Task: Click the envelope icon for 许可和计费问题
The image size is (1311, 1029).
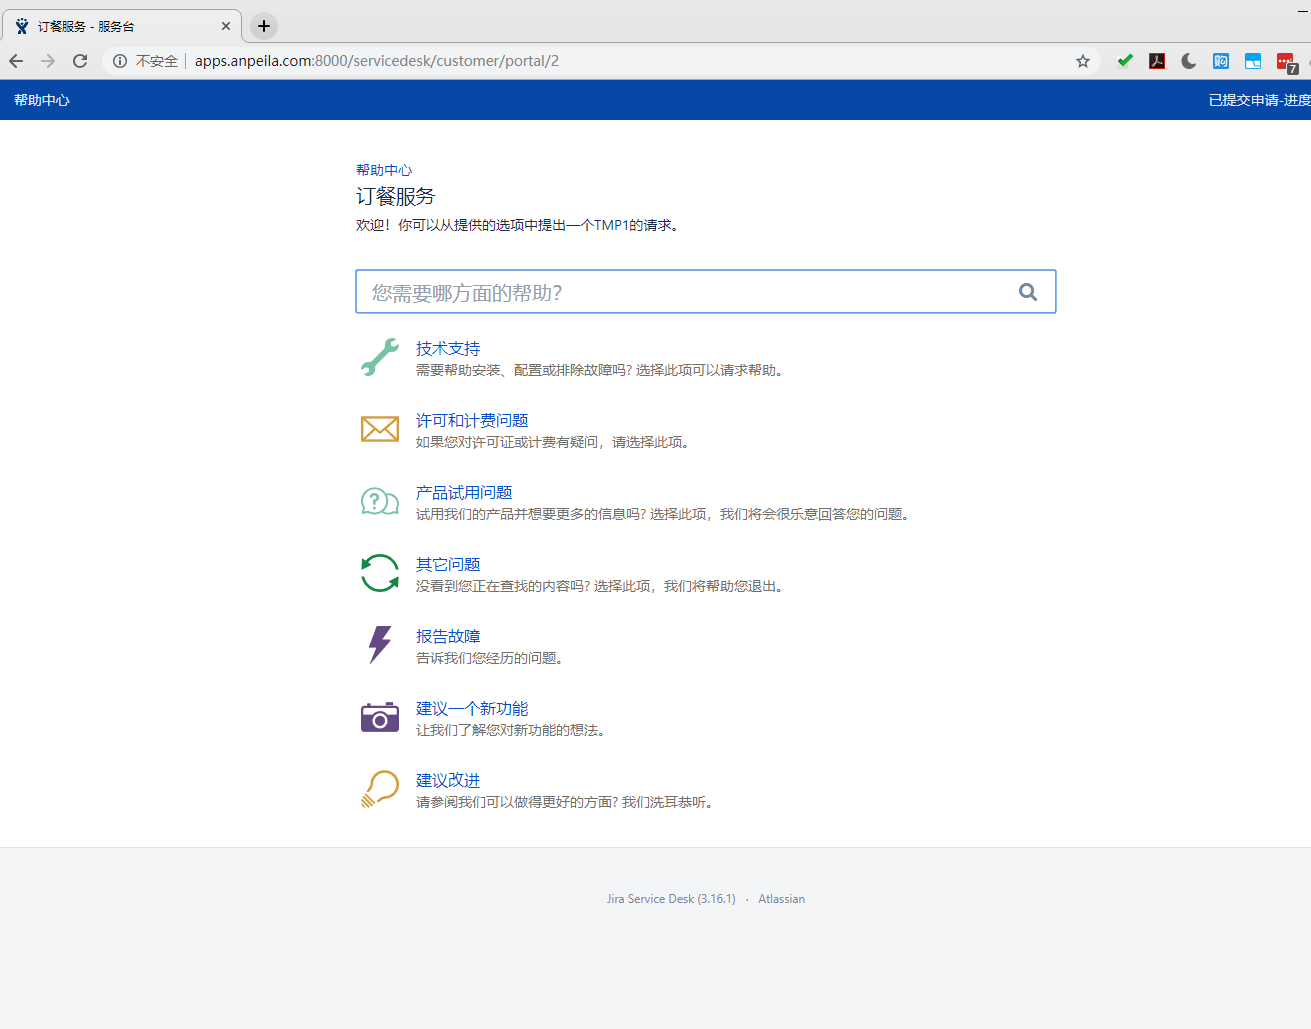Action: [380, 429]
